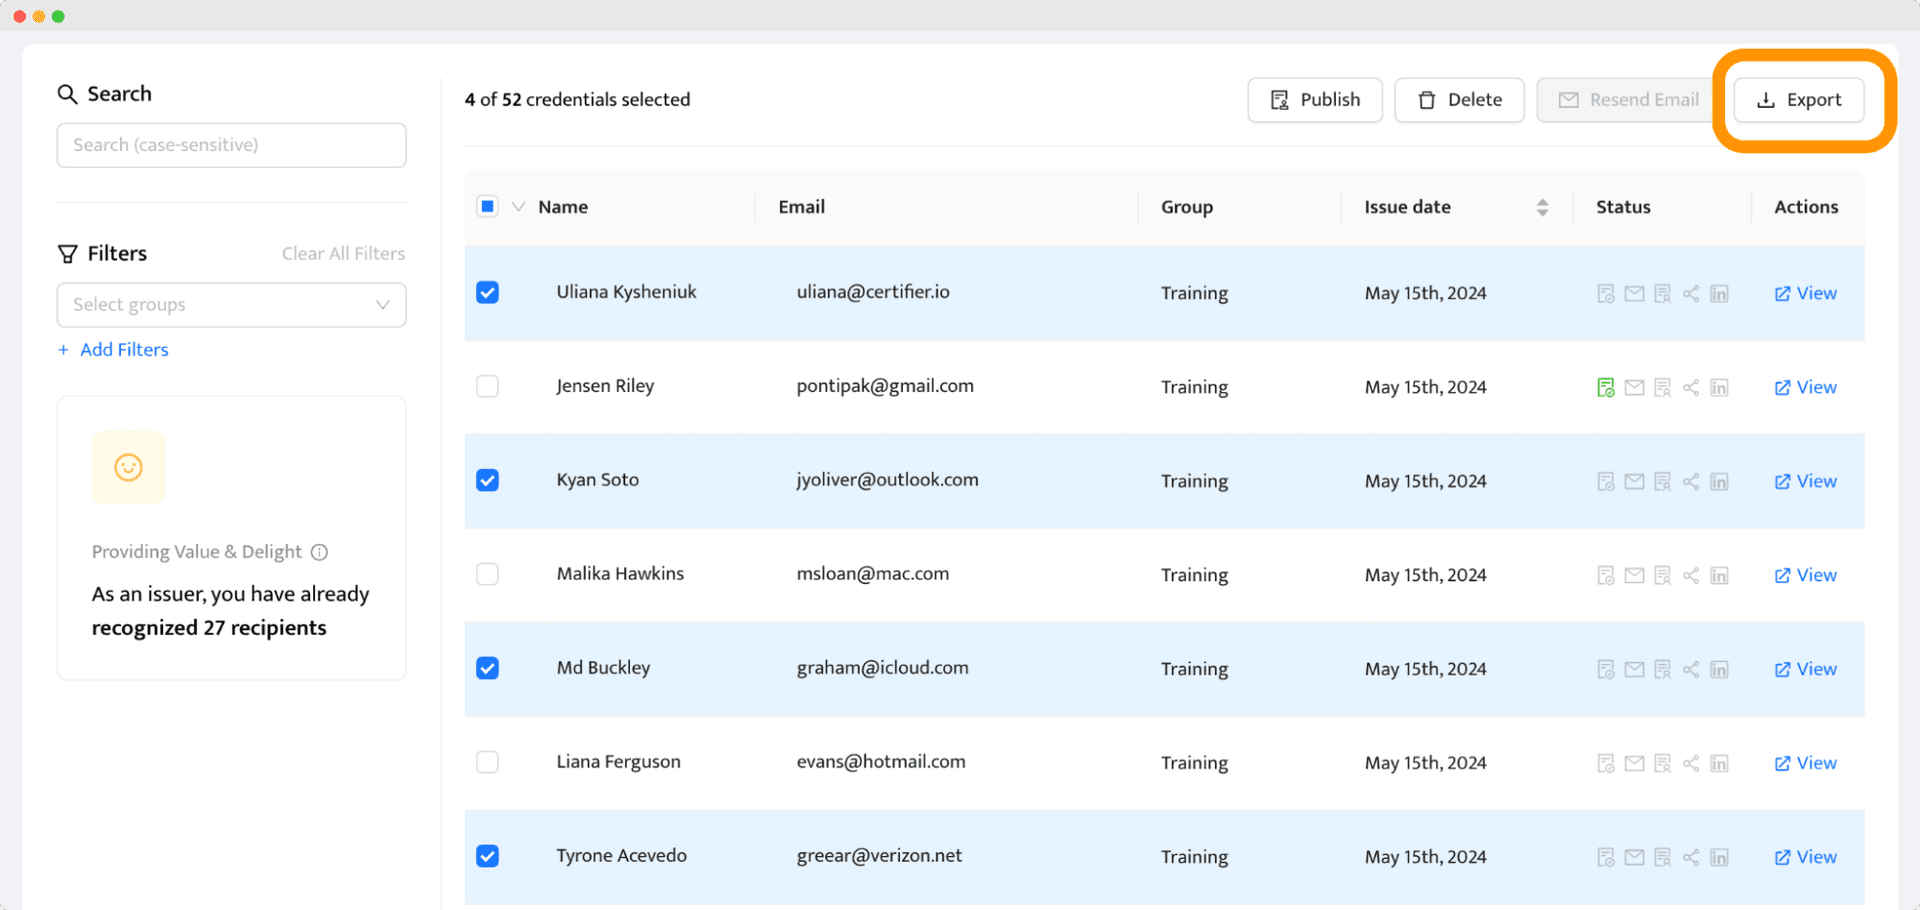Click the Publish button
Screen dimensions: 1920x910
[1315, 100]
